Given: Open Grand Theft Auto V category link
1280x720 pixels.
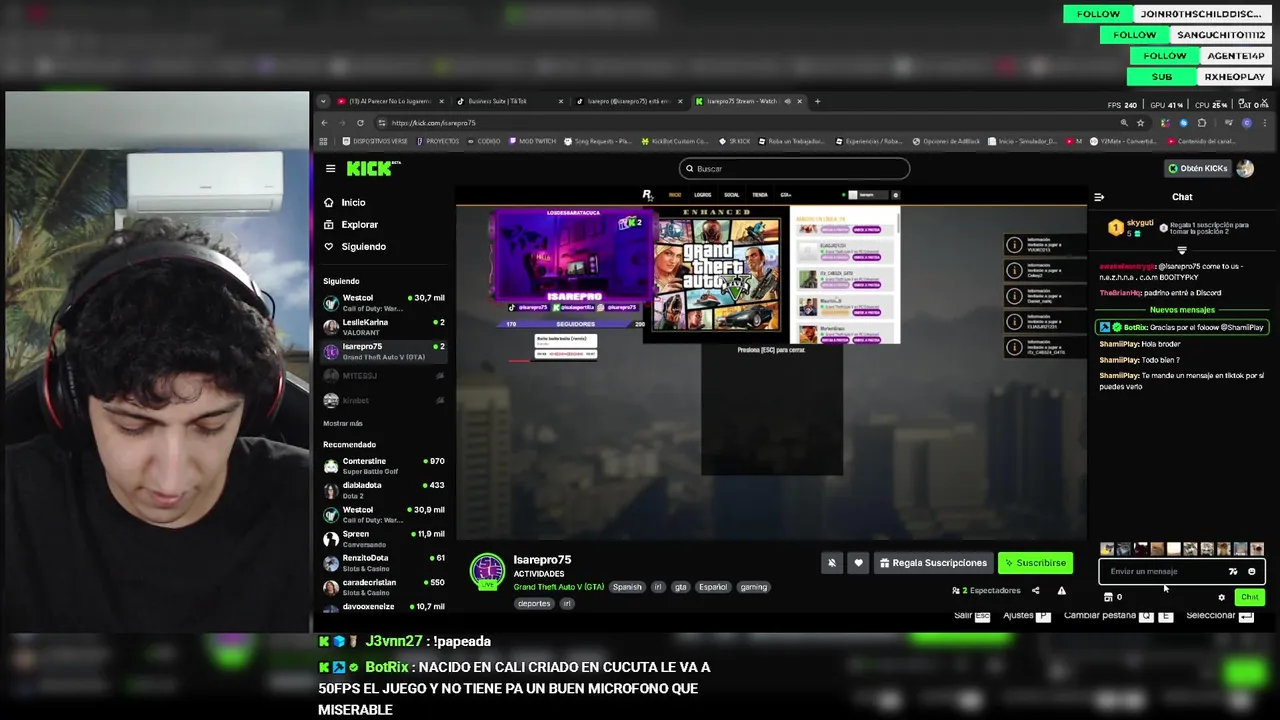Looking at the screenshot, I should (558, 587).
